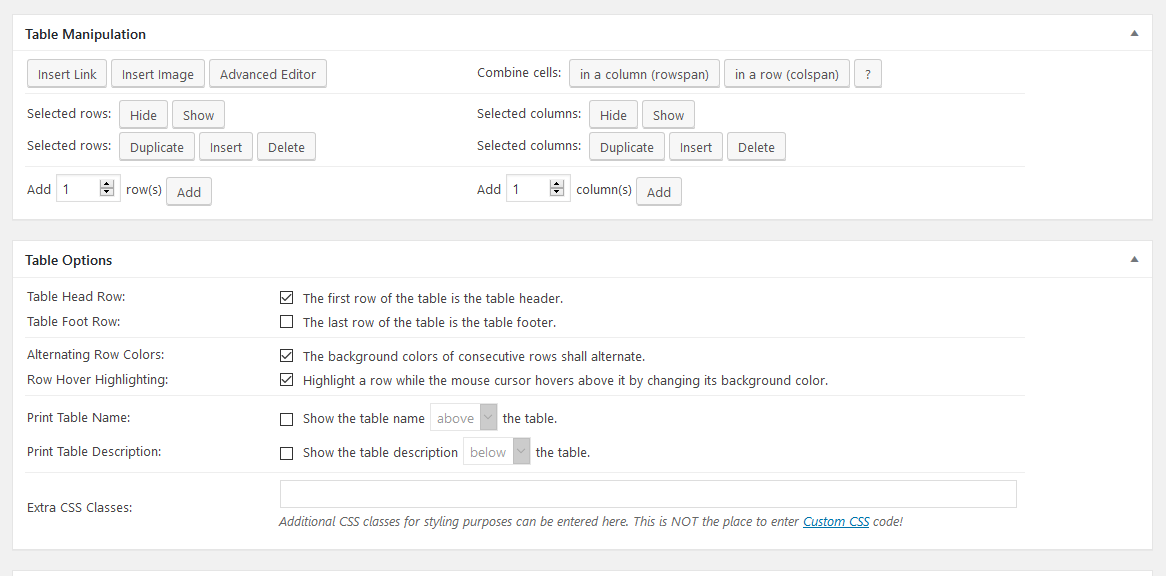Toggle row hover highlighting off
Image resolution: width=1166 pixels, height=576 pixels.
287,379
